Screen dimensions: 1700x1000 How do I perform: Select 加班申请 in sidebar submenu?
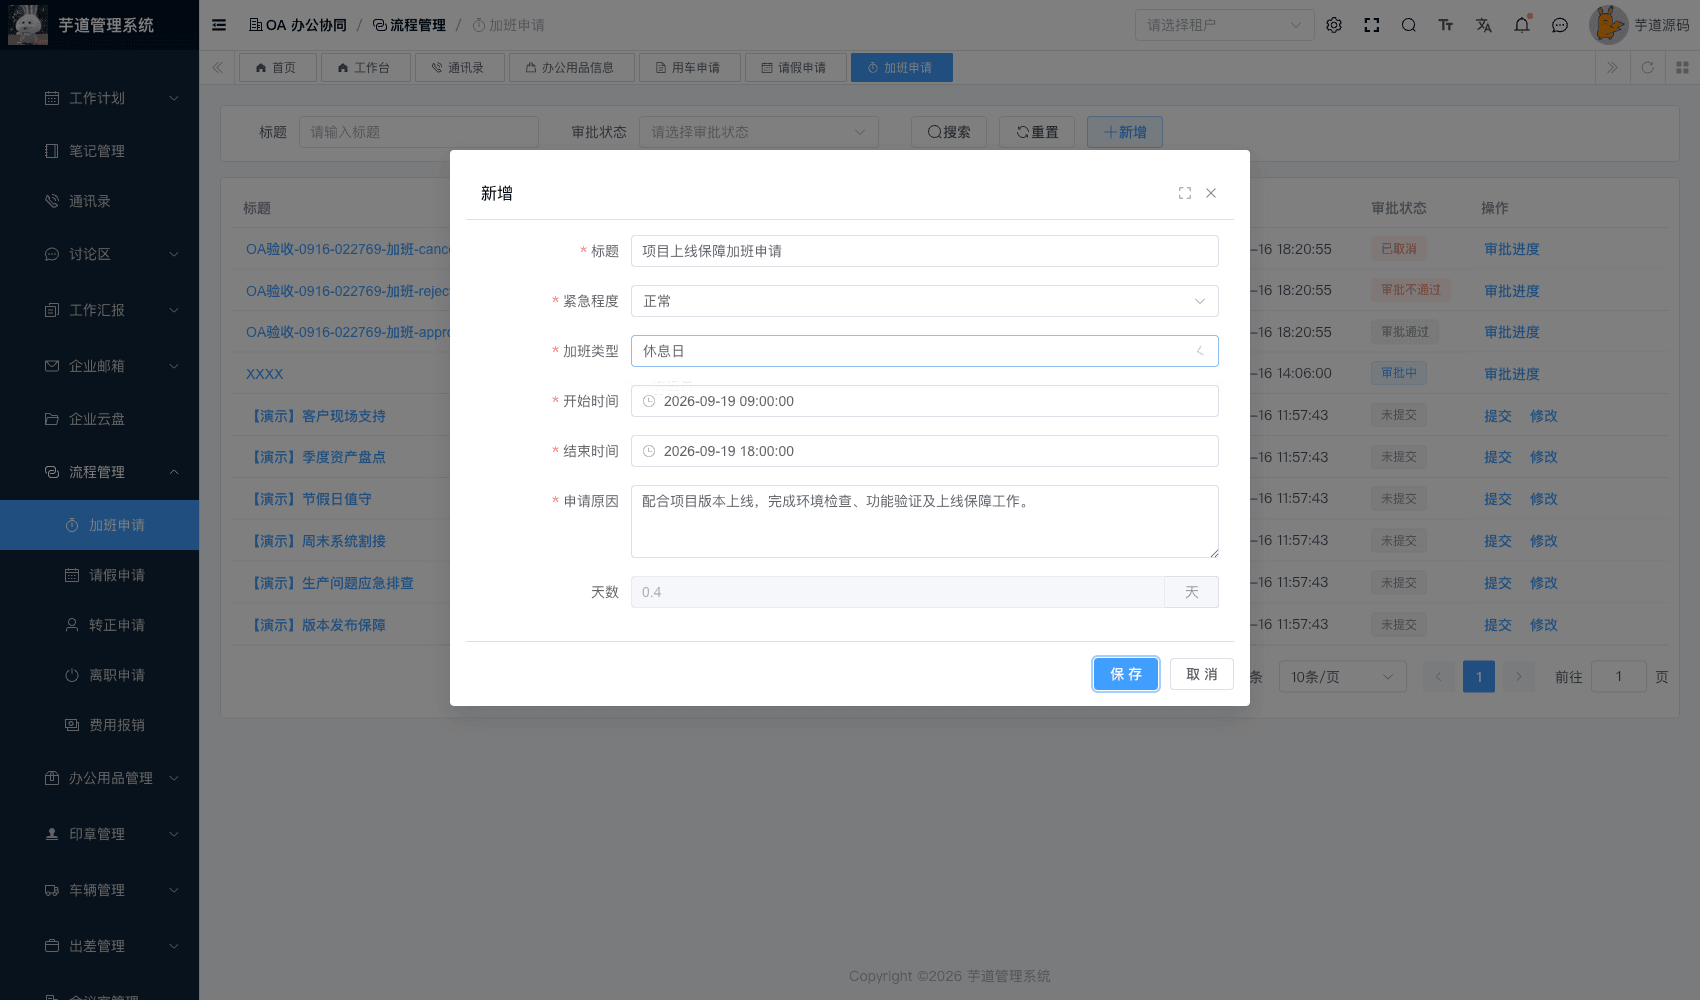pyautogui.click(x=100, y=525)
